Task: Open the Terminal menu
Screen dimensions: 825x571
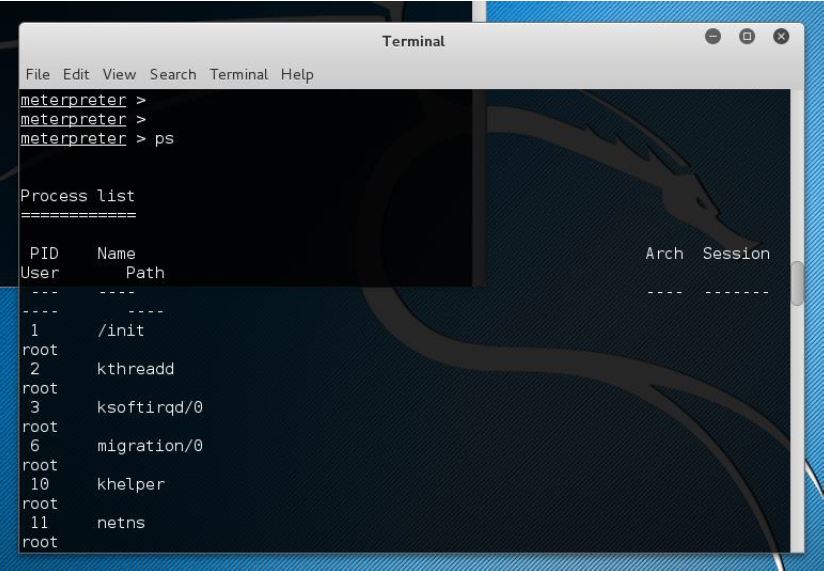Action: click(238, 74)
